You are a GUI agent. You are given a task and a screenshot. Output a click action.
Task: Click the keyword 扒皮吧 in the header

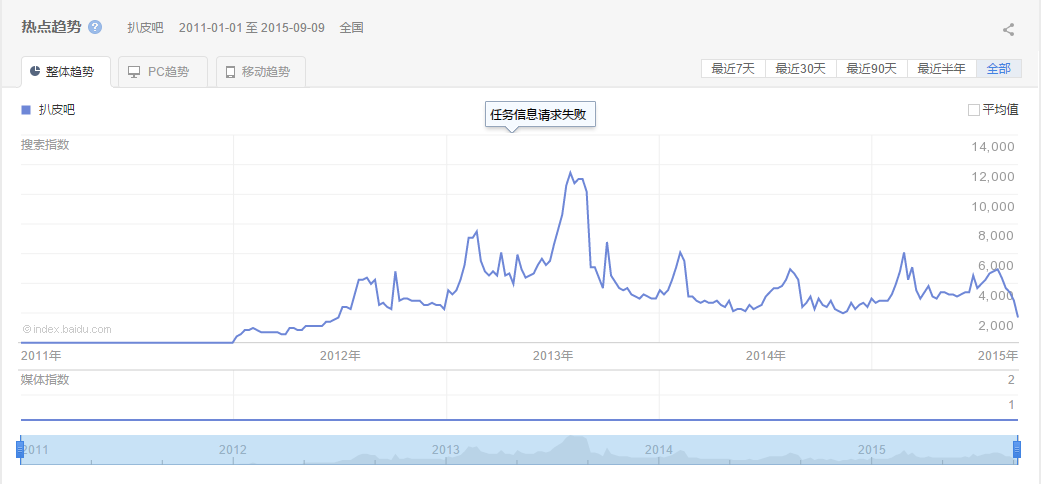[x=145, y=28]
